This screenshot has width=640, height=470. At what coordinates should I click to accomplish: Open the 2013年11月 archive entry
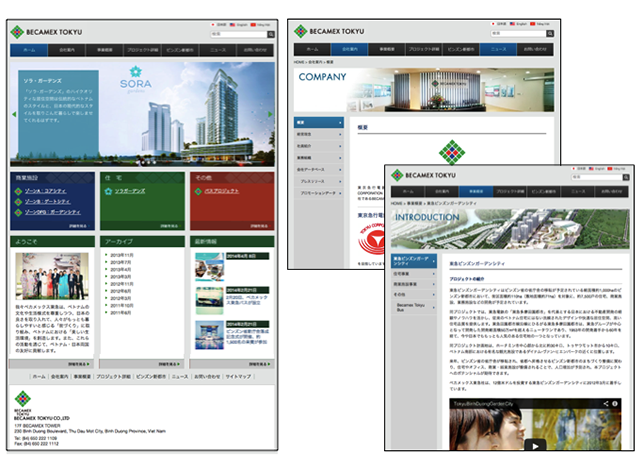click(x=122, y=255)
